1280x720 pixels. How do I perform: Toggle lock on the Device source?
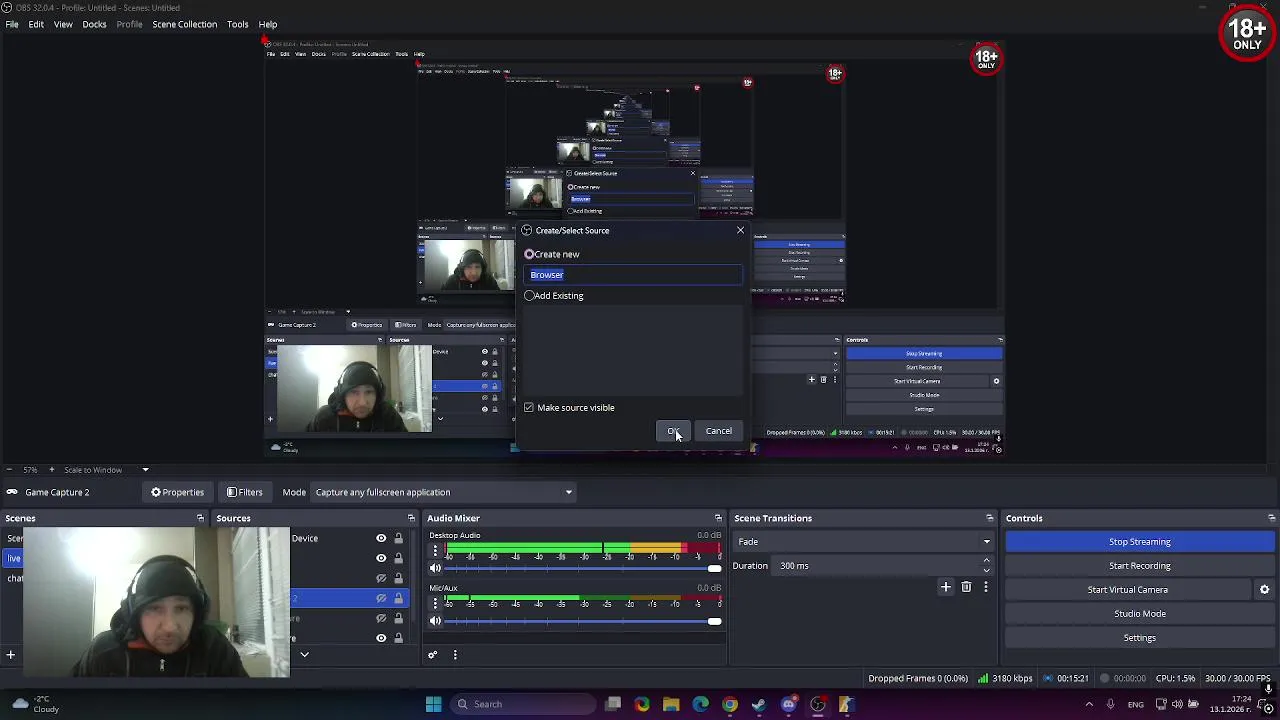398,539
